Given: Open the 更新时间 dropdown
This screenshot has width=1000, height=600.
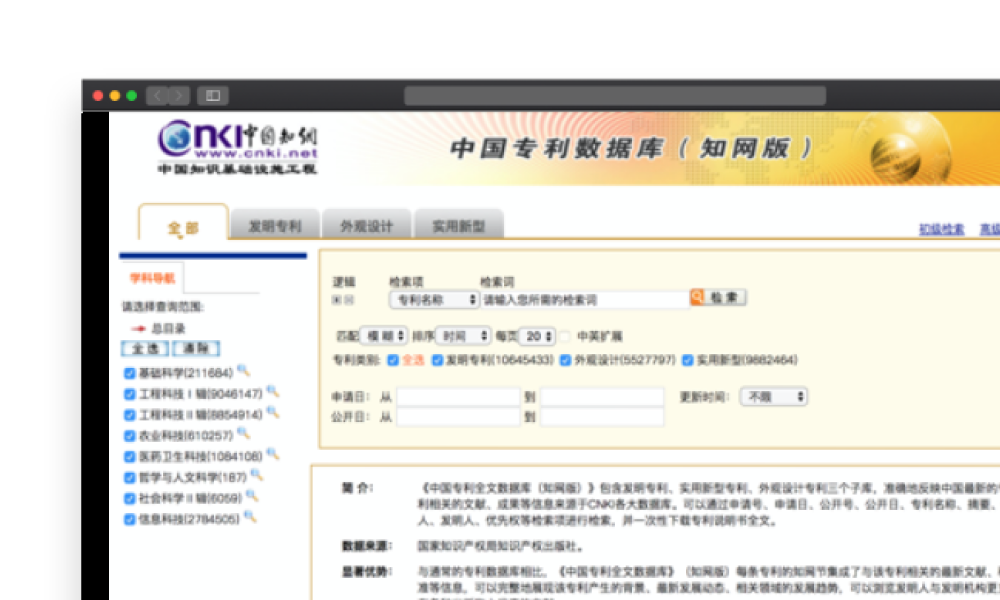Looking at the screenshot, I should coord(774,397).
